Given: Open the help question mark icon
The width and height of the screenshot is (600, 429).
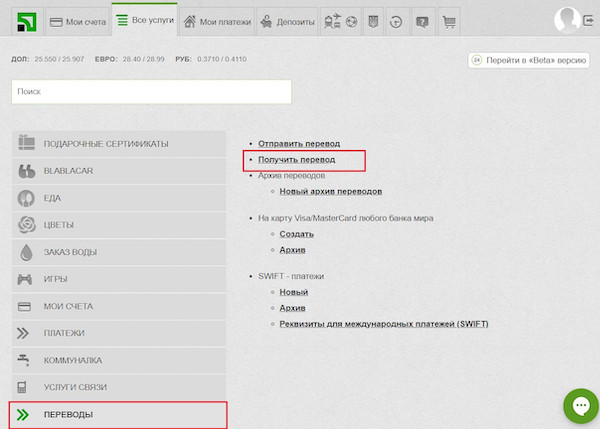Looking at the screenshot, I should point(423,21).
